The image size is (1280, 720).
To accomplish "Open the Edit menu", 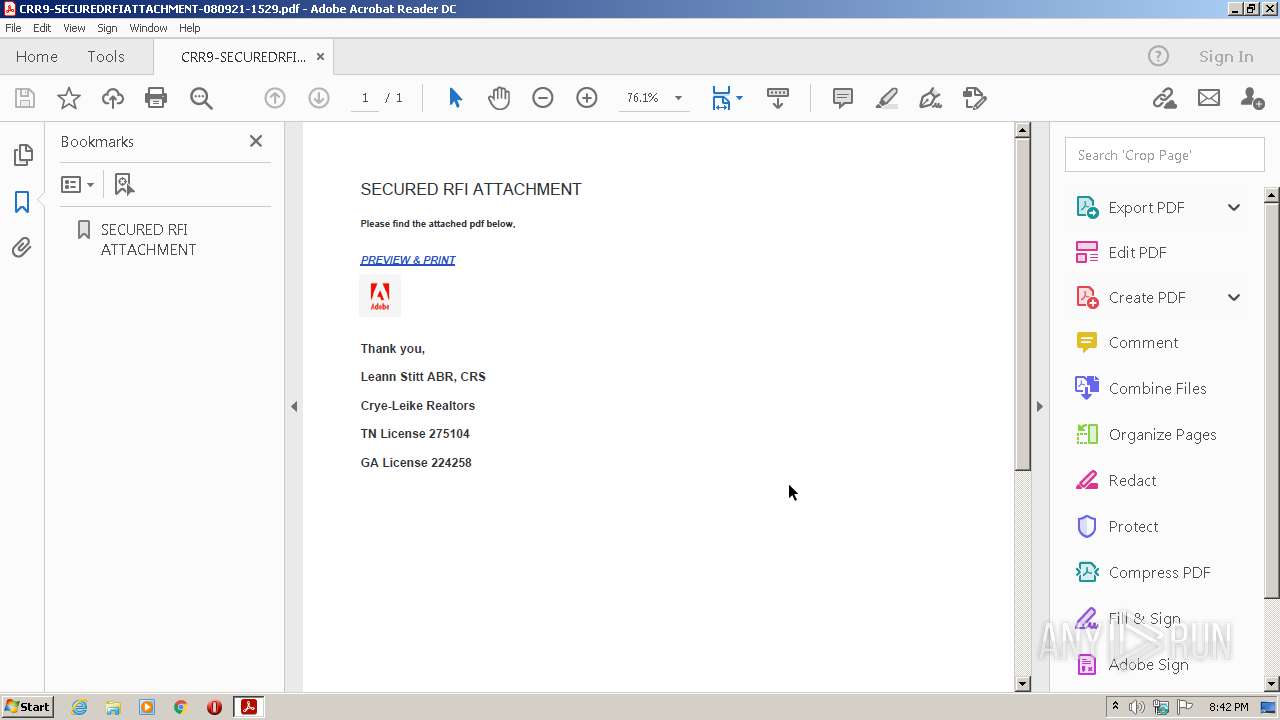I will (42, 28).
